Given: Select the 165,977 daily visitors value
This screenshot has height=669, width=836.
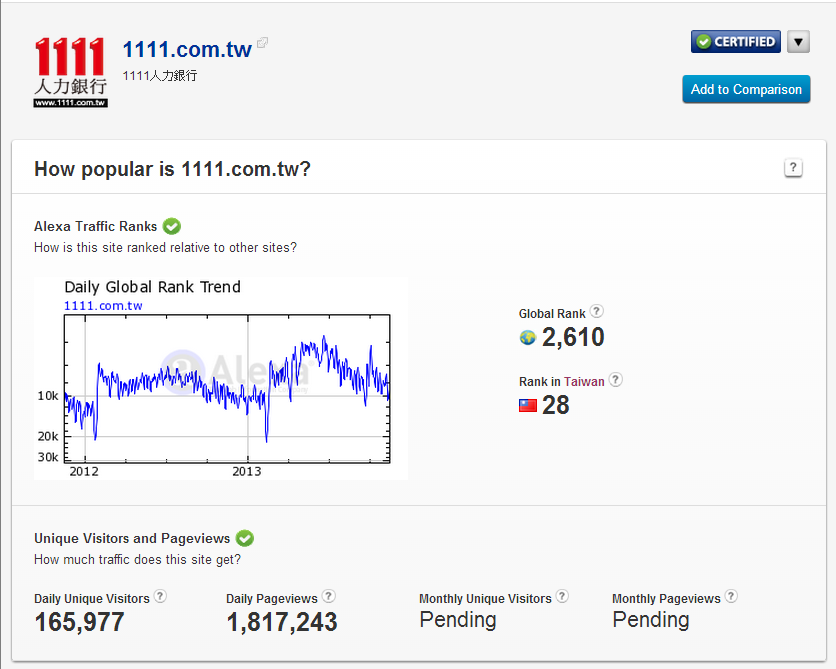Looking at the screenshot, I should point(79,622).
